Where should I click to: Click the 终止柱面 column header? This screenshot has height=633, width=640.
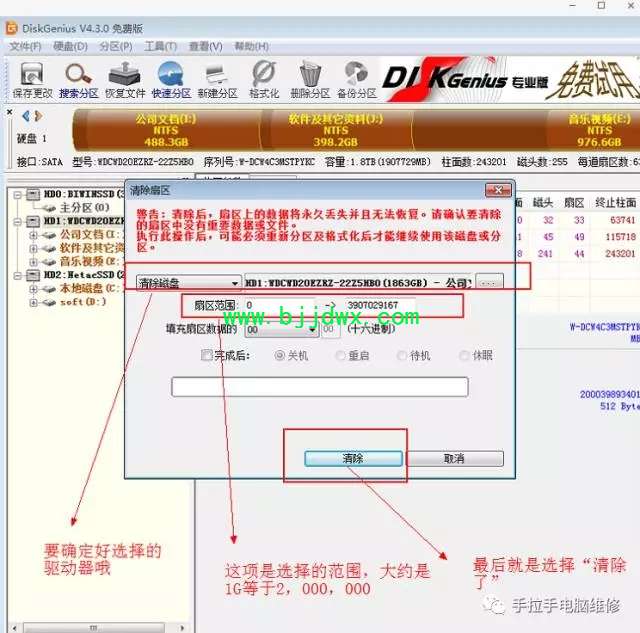[x=616, y=202]
